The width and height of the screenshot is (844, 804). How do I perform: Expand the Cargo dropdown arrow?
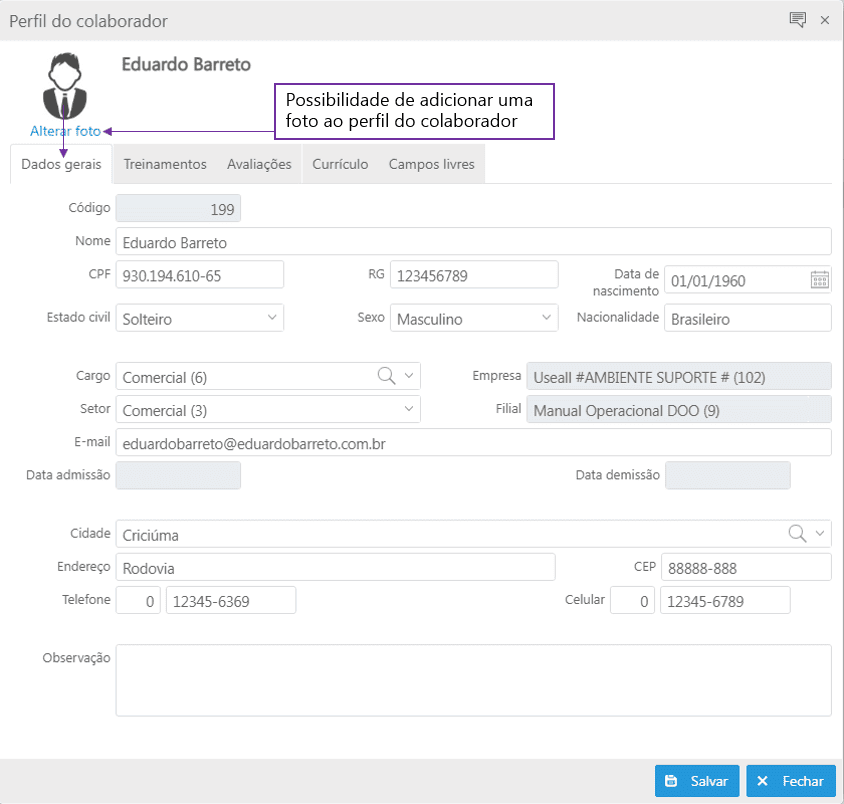pyautogui.click(x=408, y=376)
